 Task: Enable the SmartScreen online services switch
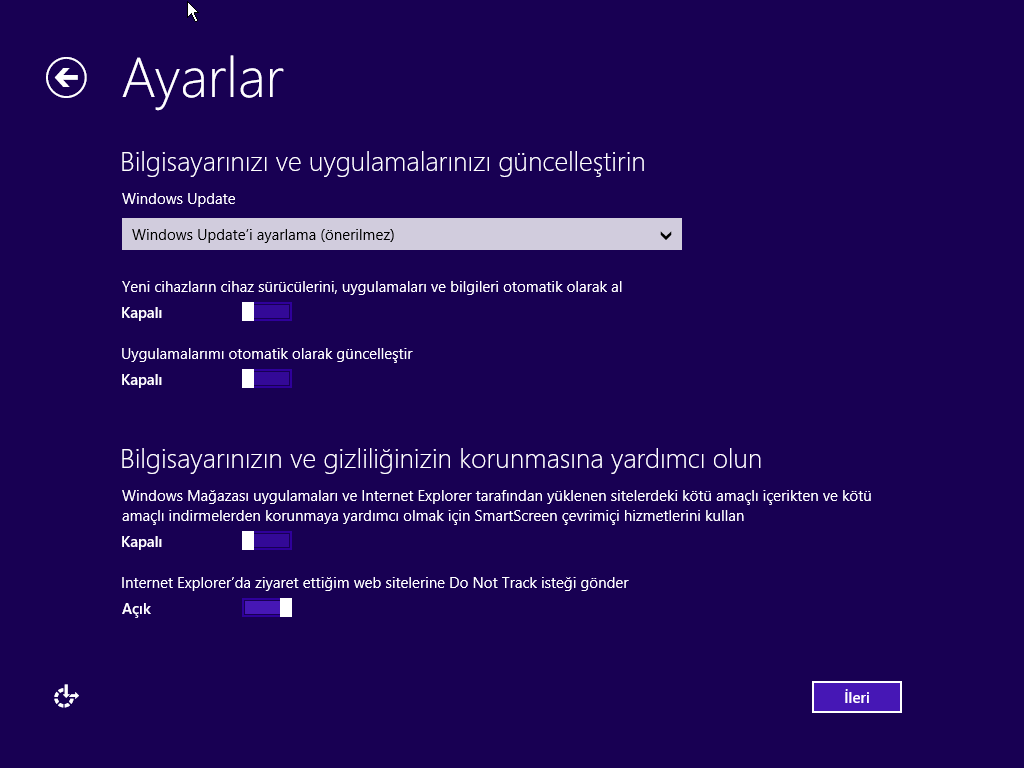pyautogui.click(x=266, y=541)
